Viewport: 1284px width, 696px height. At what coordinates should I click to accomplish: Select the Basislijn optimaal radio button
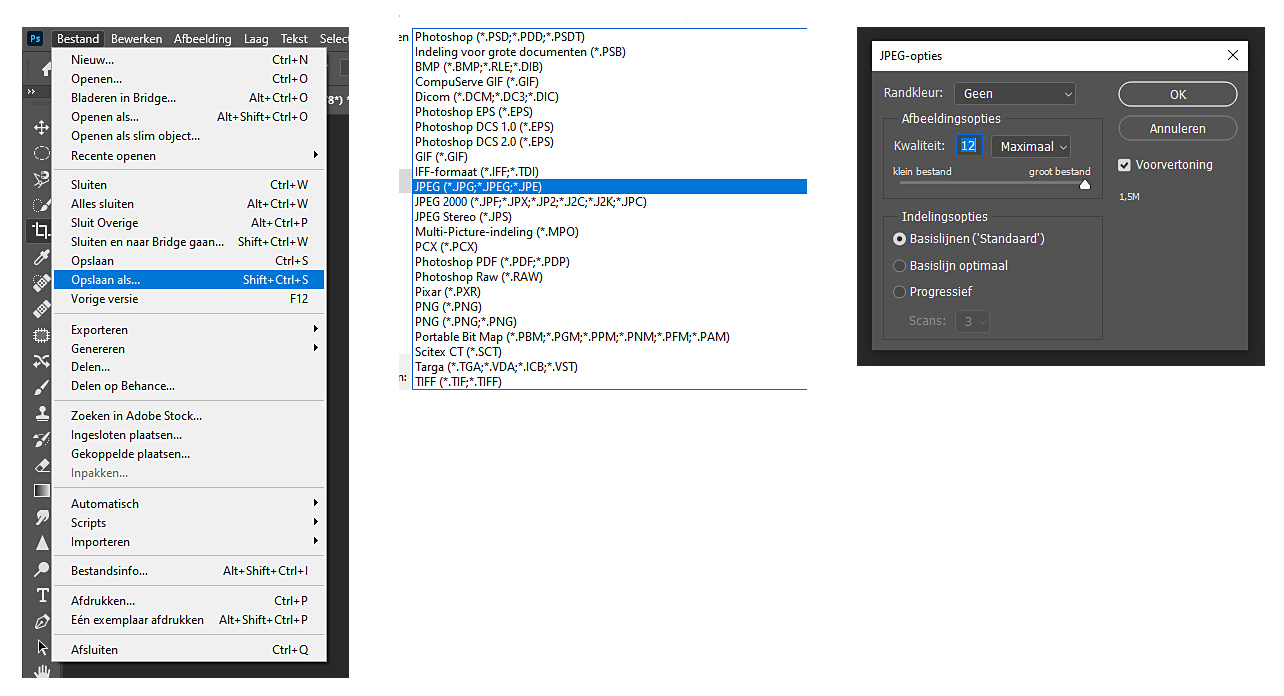tap(900, 266)
